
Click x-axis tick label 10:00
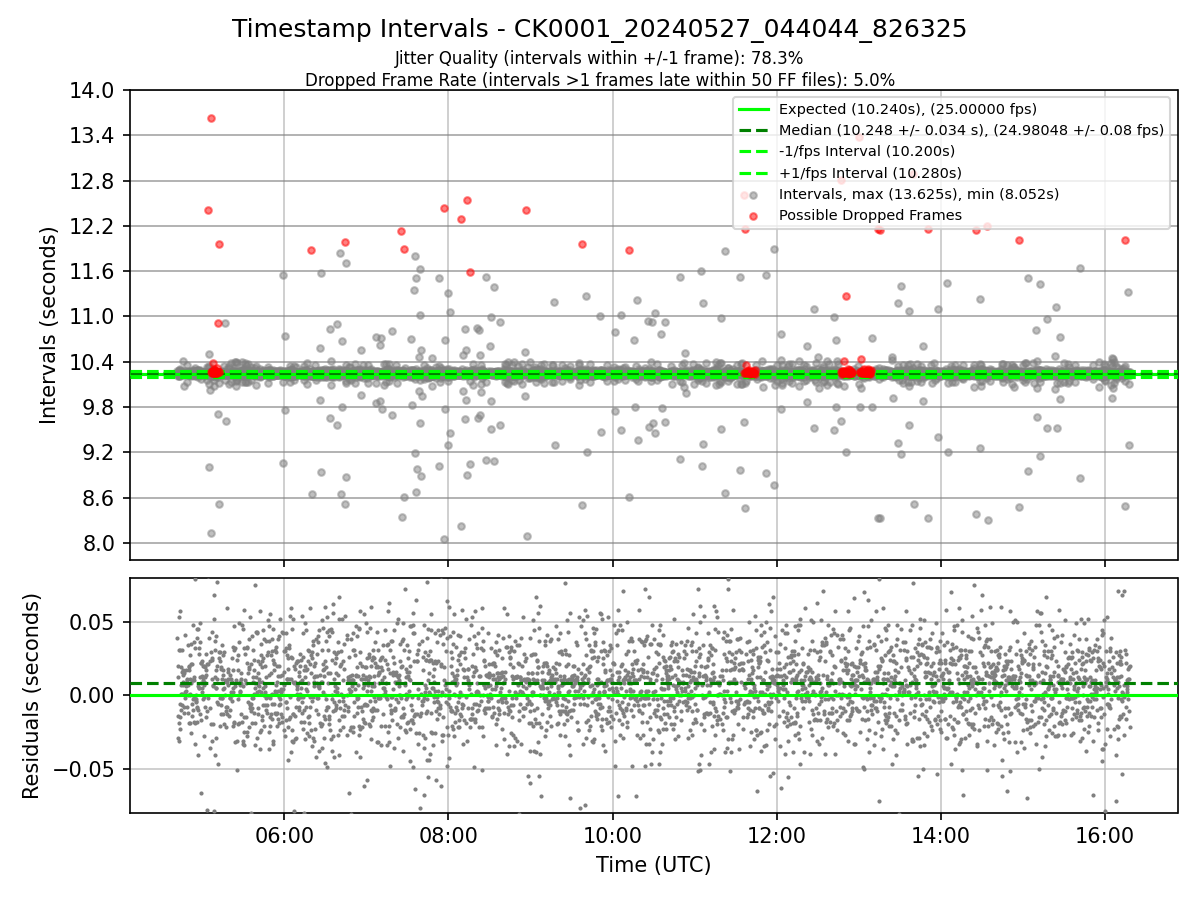pos(612,833)
